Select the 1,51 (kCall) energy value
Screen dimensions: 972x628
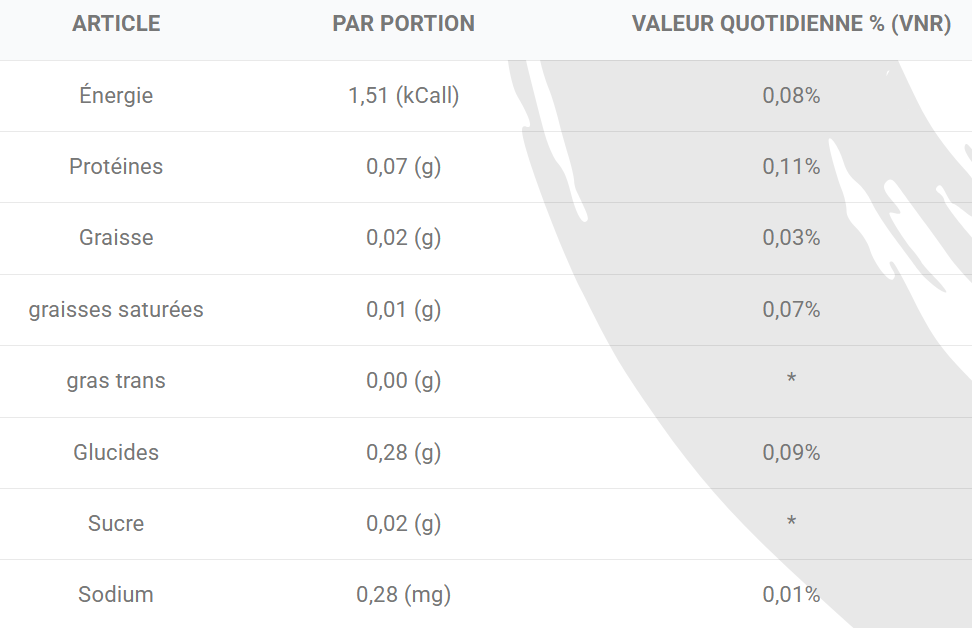pyautogui.click(x=403, y=96)
